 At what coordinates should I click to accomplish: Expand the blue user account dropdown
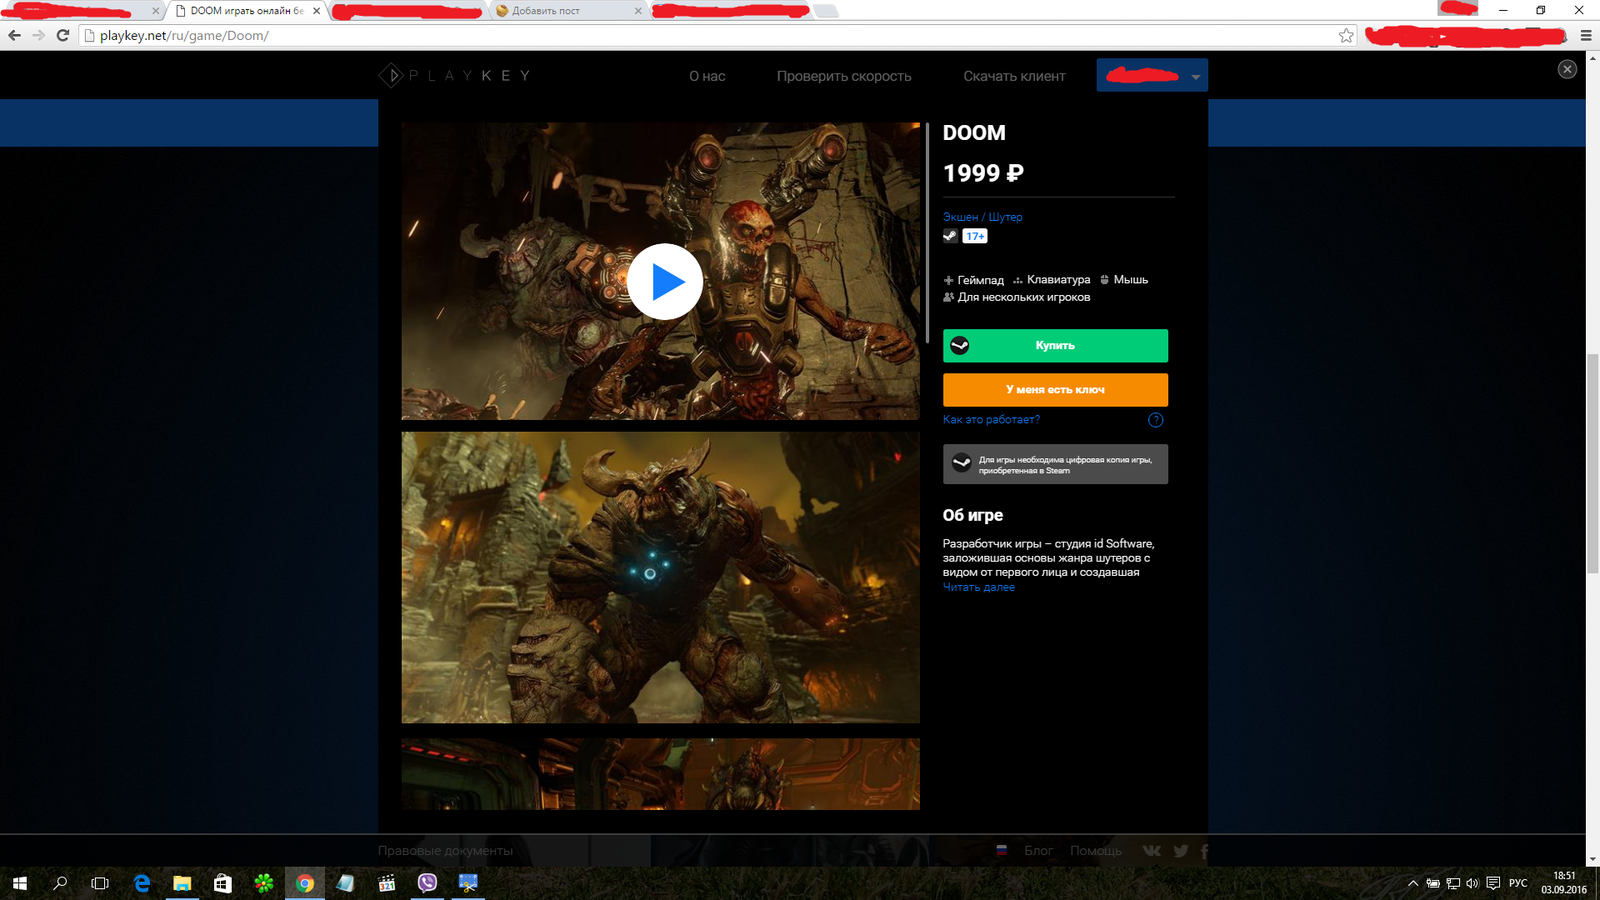pyautogui.click(x=1152, y=75)
